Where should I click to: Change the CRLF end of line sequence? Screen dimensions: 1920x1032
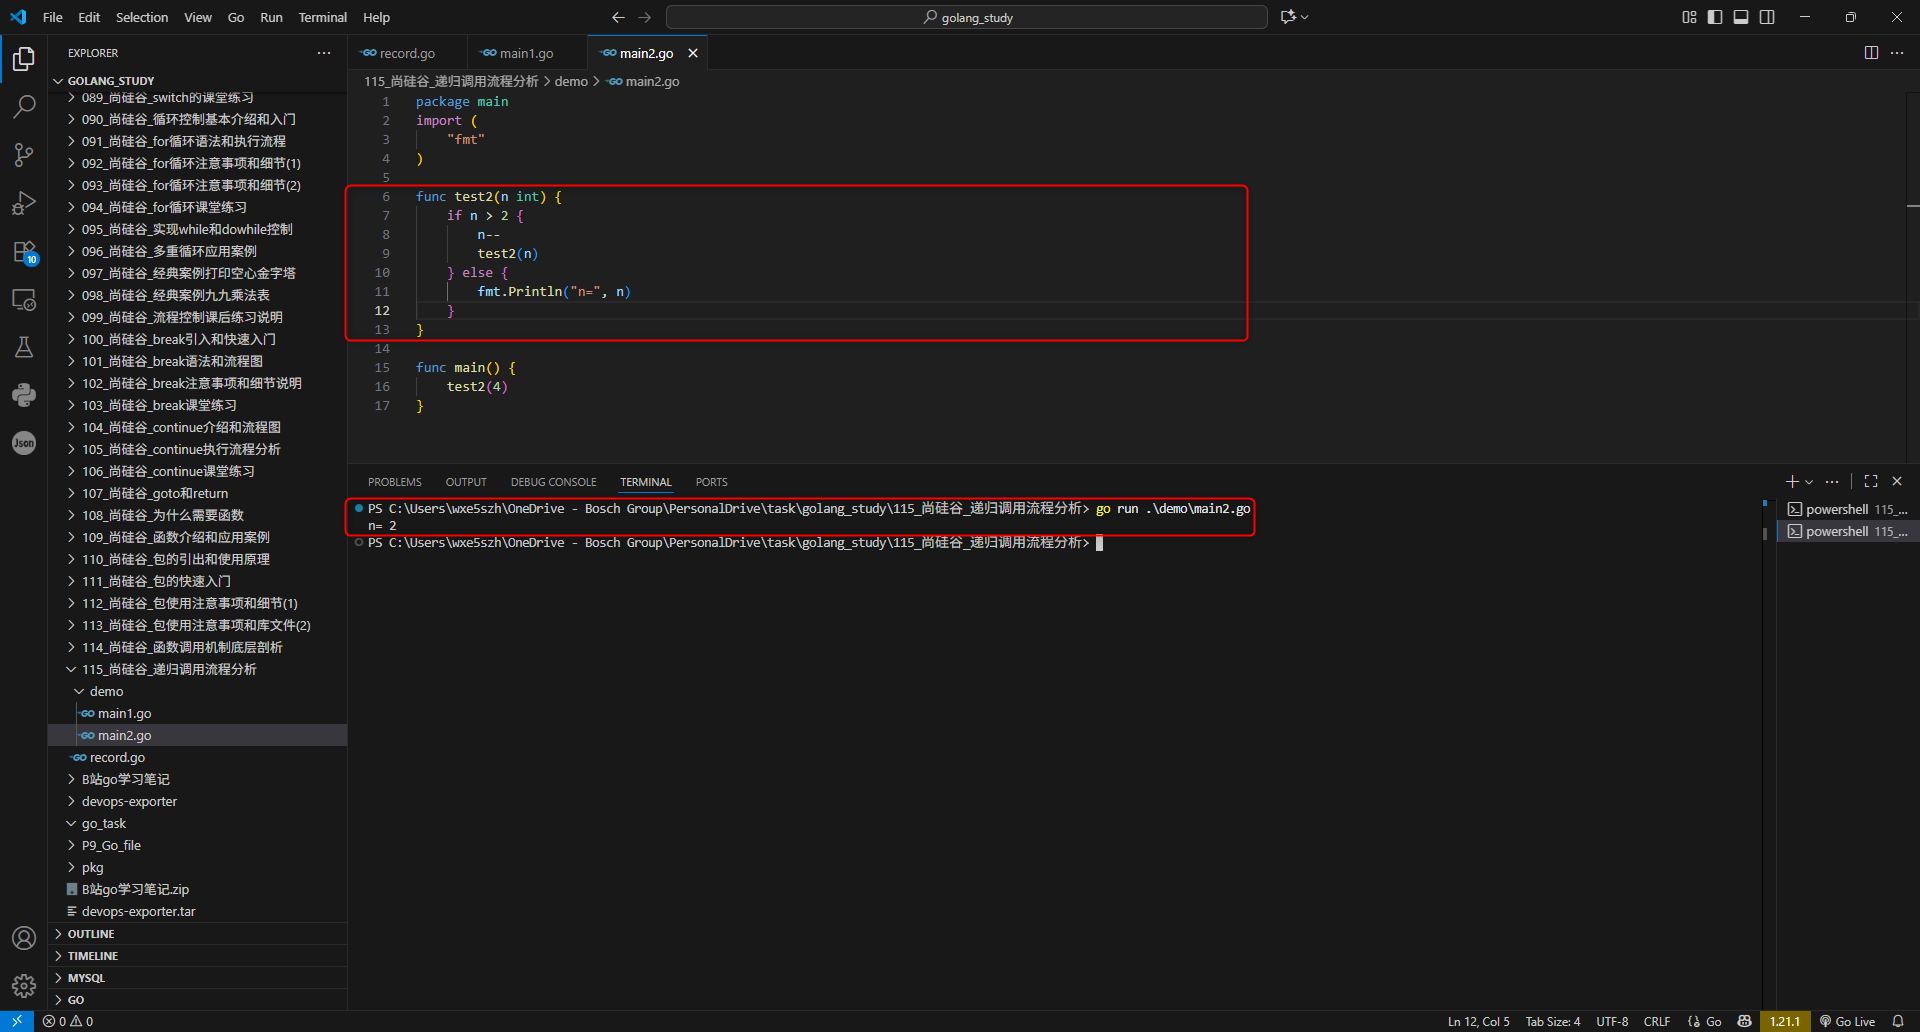(x=1657, y=1021)
